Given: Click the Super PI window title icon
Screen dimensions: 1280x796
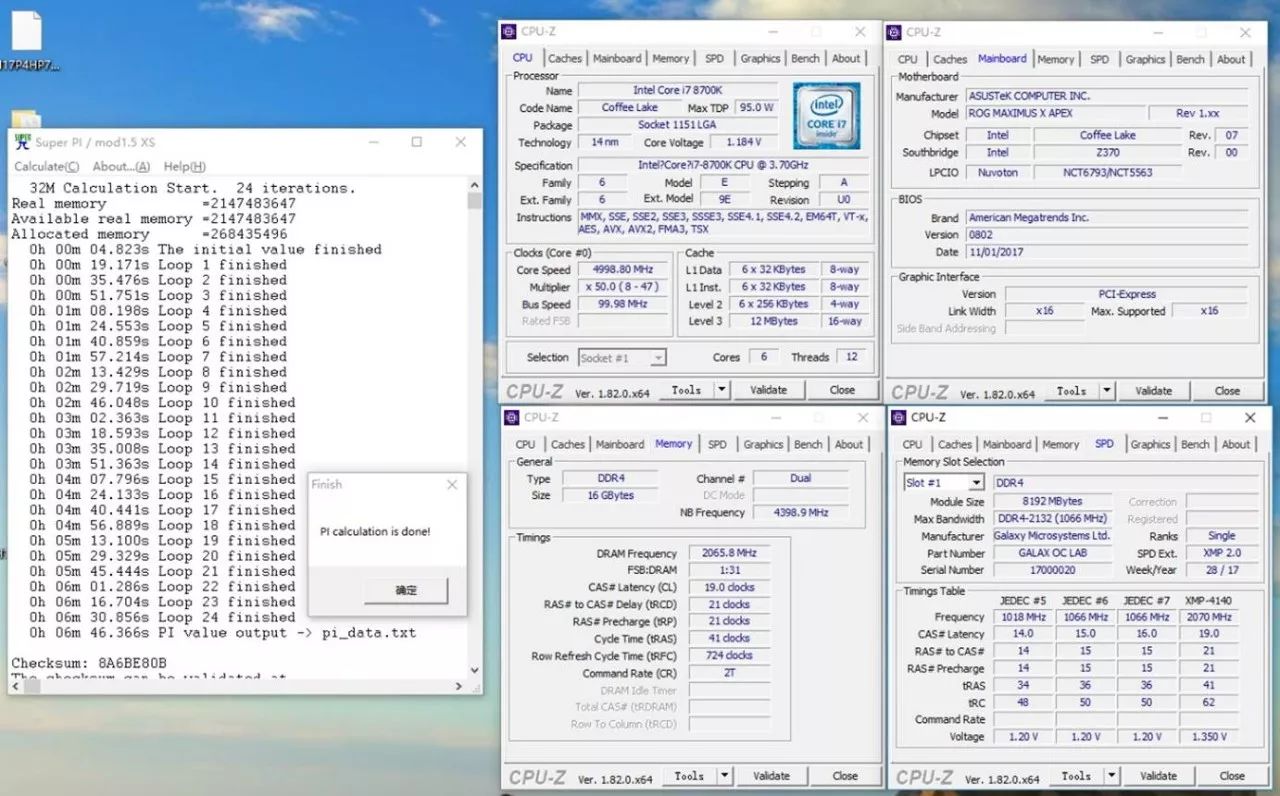Looking at the screenshot, I should tap(22, 142).
